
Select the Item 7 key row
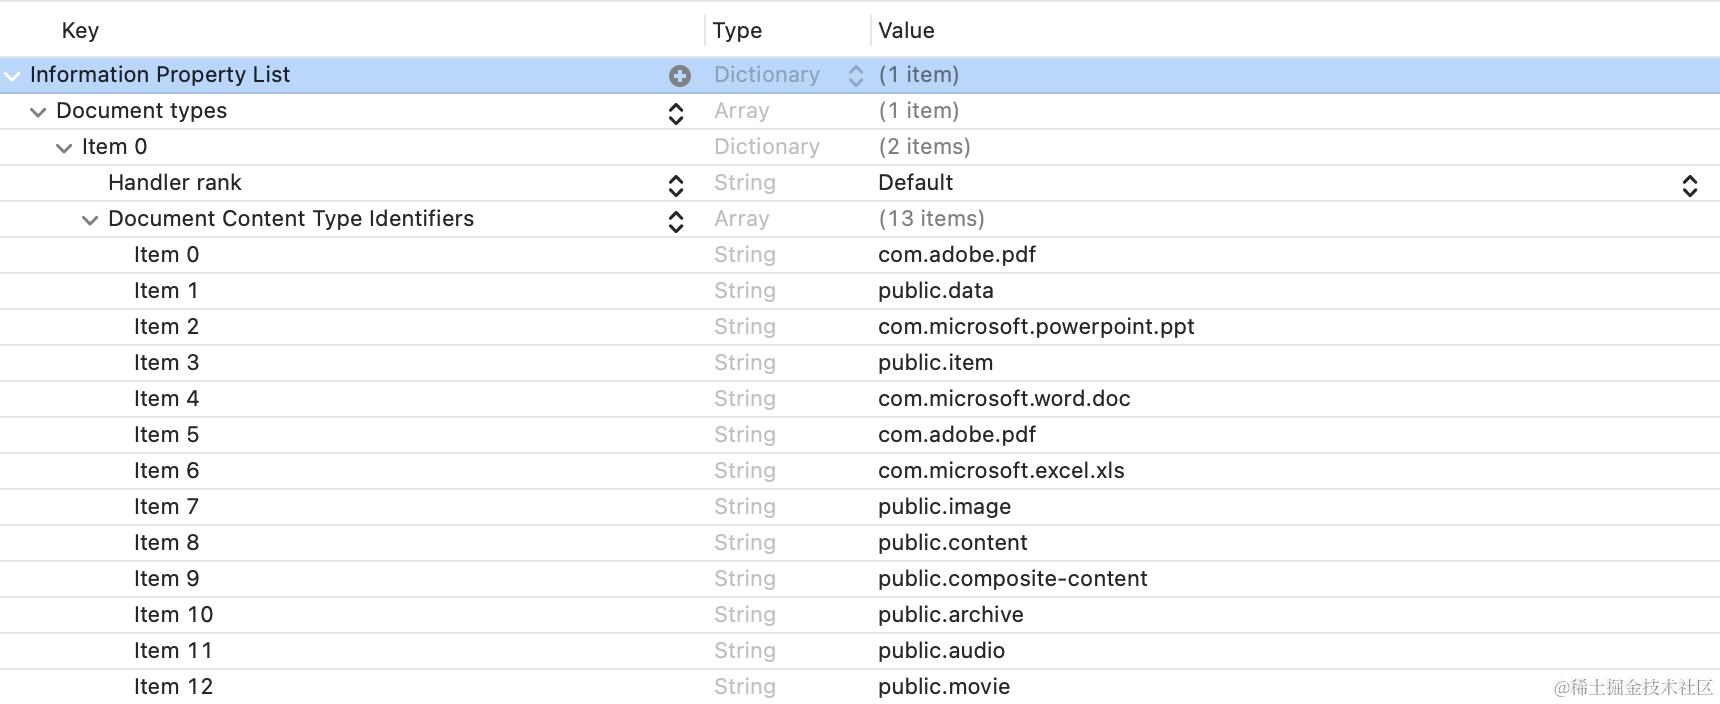point(166,507)
